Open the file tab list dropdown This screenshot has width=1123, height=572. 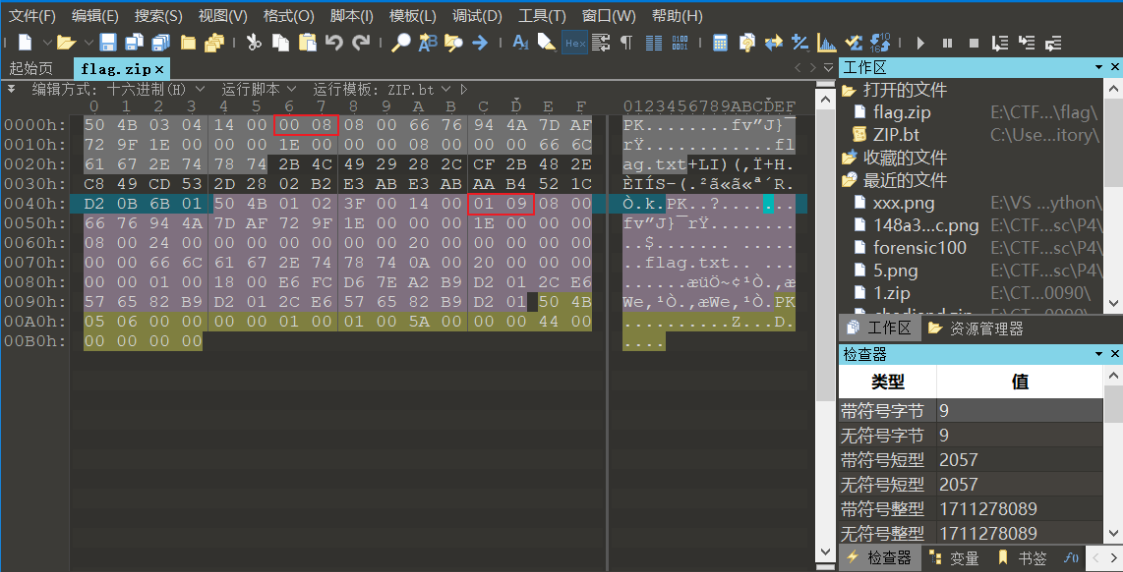(x=829, y=69)
